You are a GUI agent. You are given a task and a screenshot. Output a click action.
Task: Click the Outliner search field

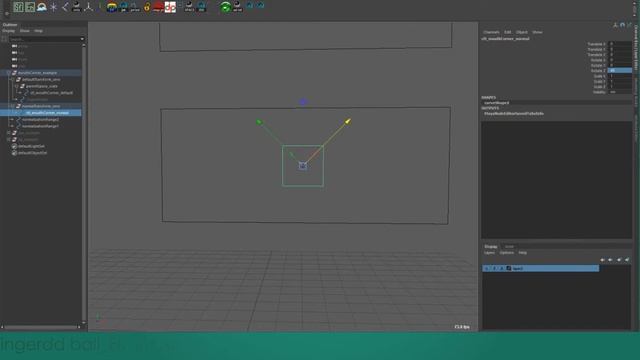pos(44,39)
